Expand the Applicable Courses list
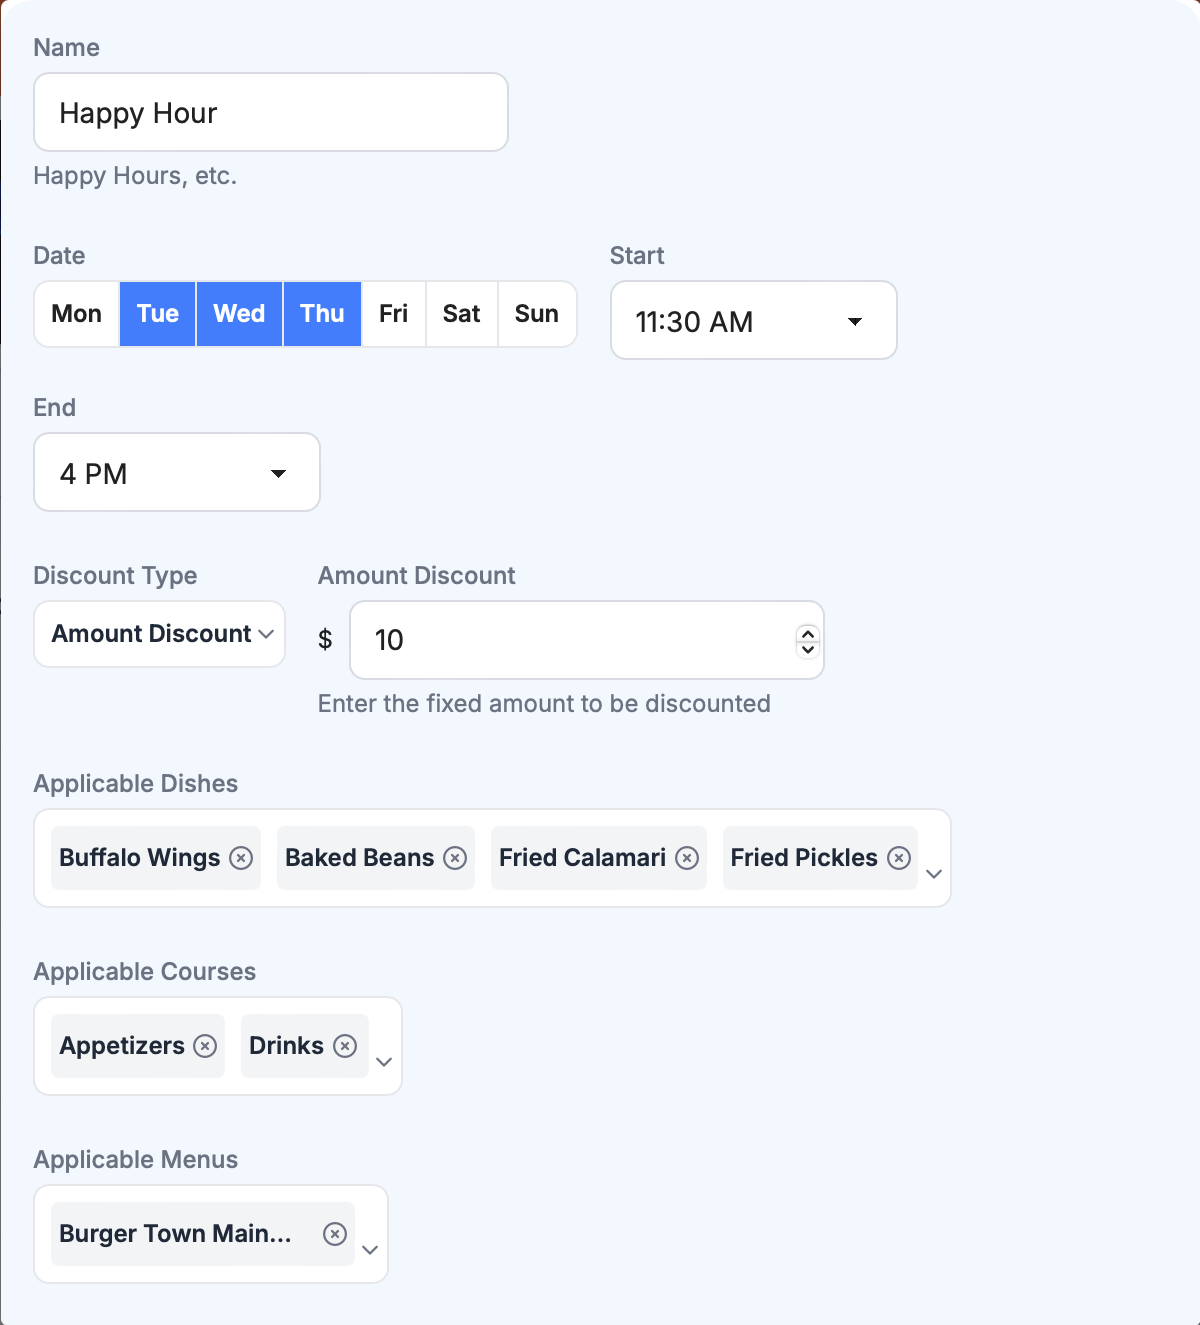 point(383,1062)
